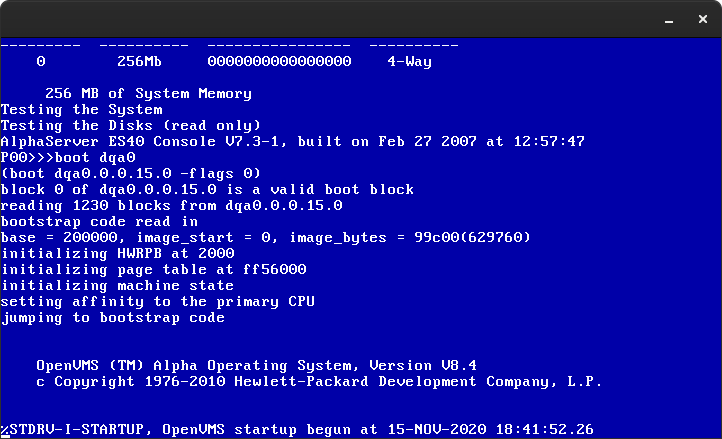The image size is (722, 439).
Task: Click the Hewlett-Packard copyright line
Action: tap(319, 382)
